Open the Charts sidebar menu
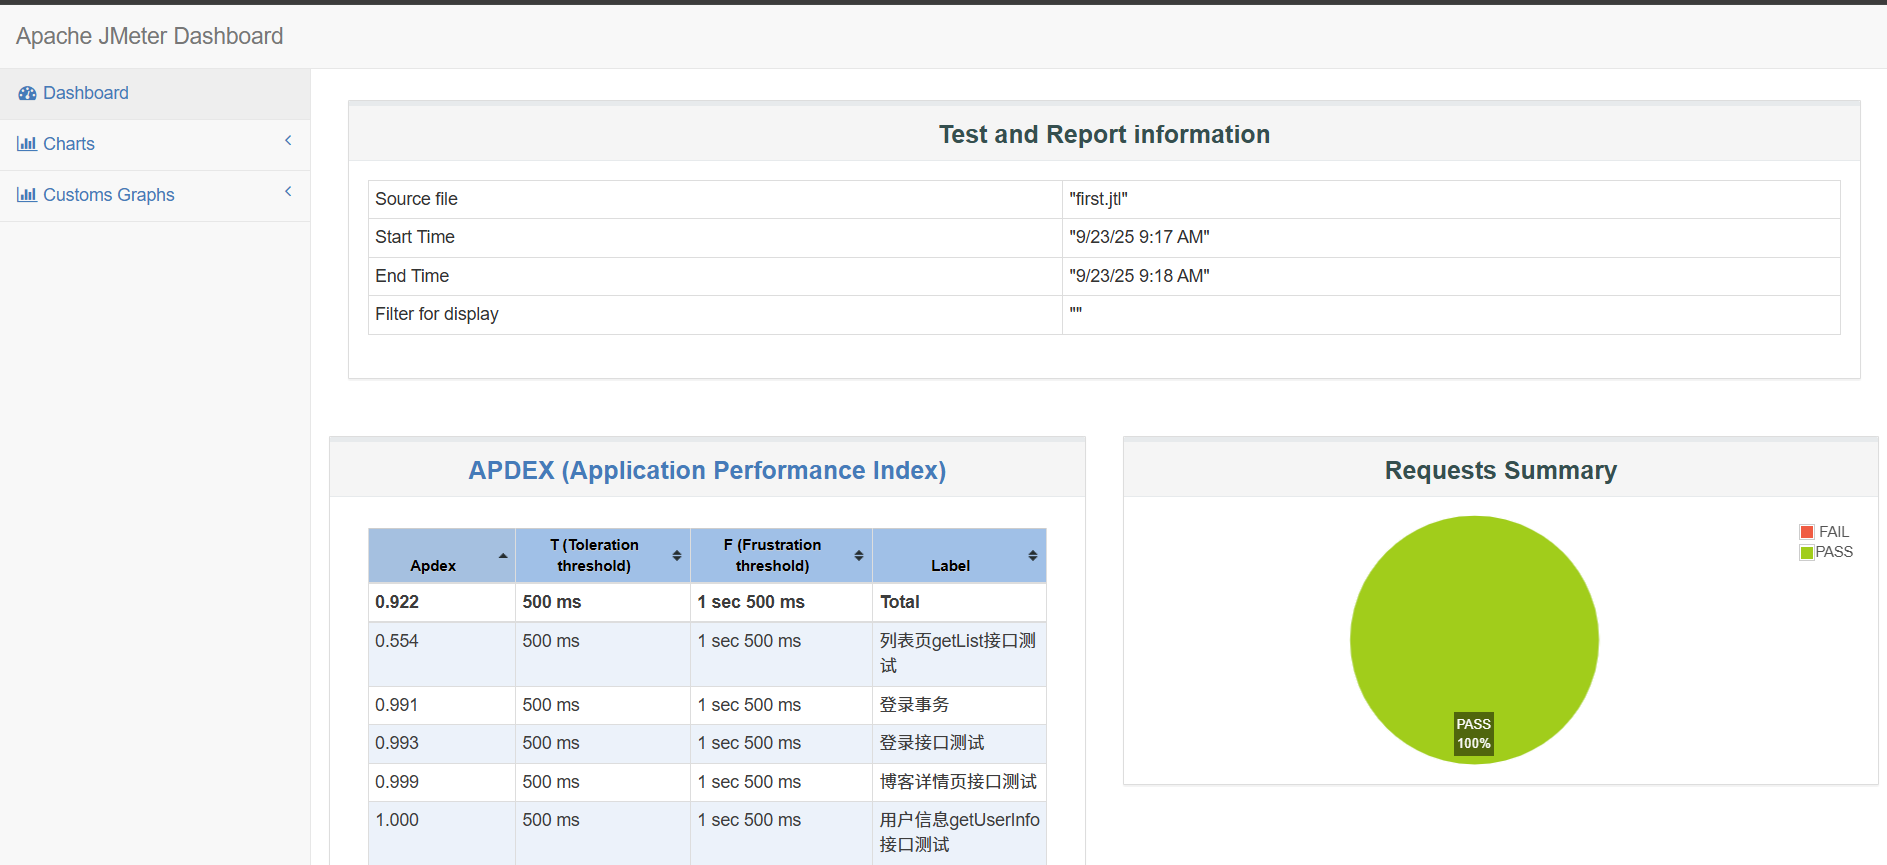 (155, 145)
